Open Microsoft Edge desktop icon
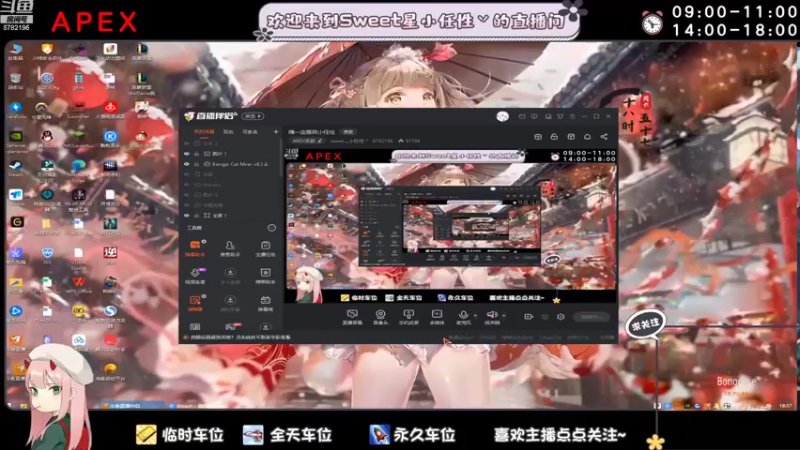The width and height of the screenshot is (800, 450). point(78,168)
